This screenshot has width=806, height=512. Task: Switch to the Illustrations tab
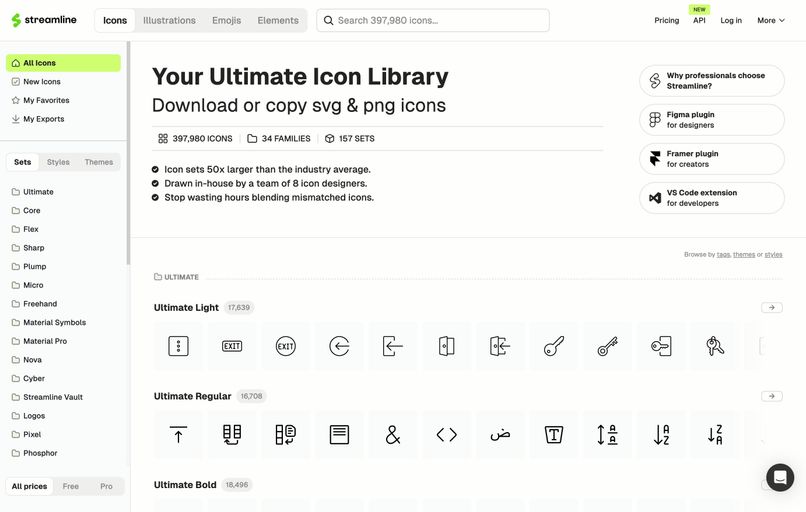(169, 20)
